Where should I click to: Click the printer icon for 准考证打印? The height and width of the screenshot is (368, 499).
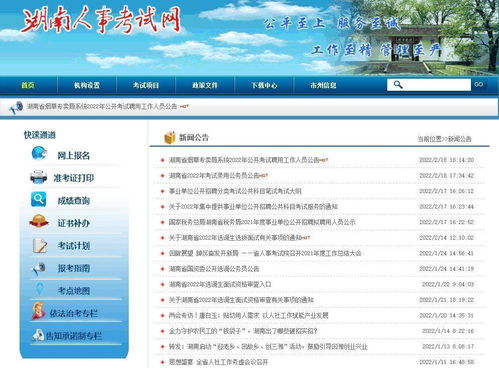(39, 177)
